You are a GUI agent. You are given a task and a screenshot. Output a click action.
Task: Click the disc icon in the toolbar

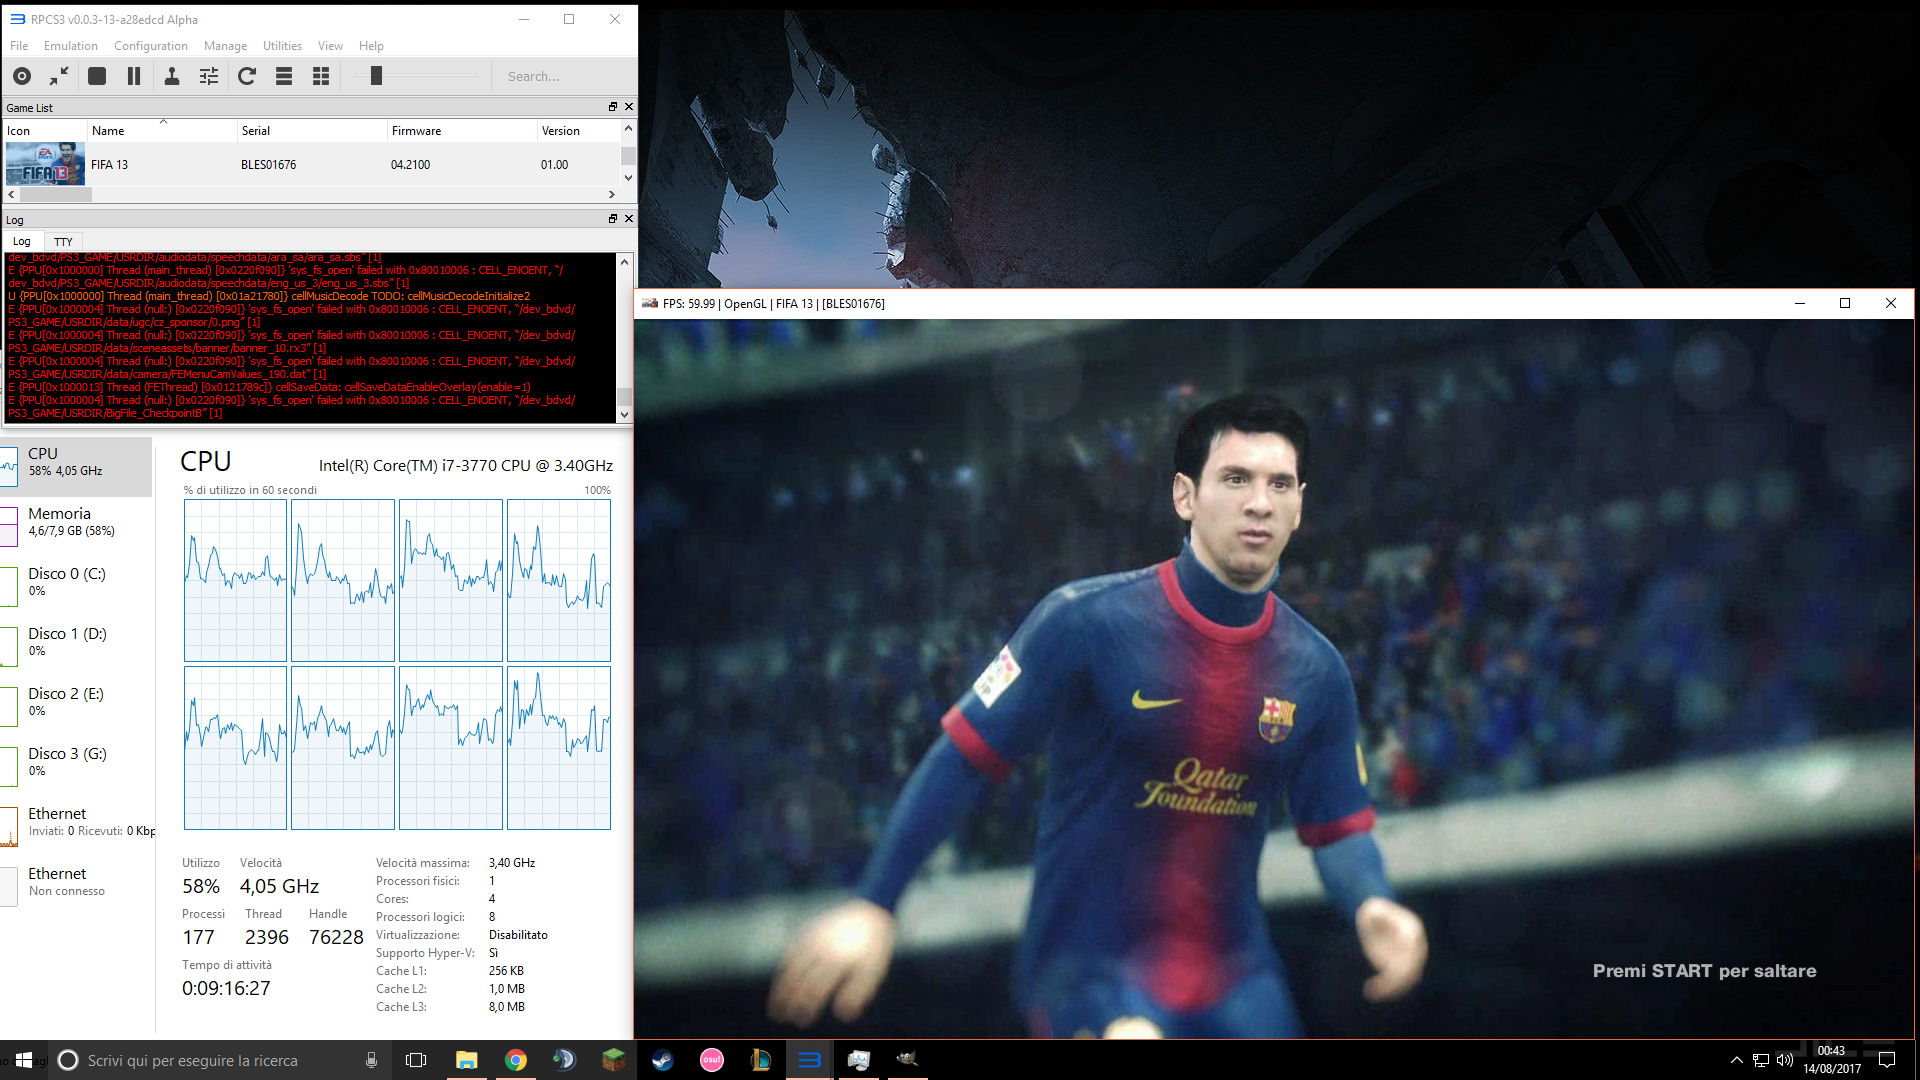22,76
